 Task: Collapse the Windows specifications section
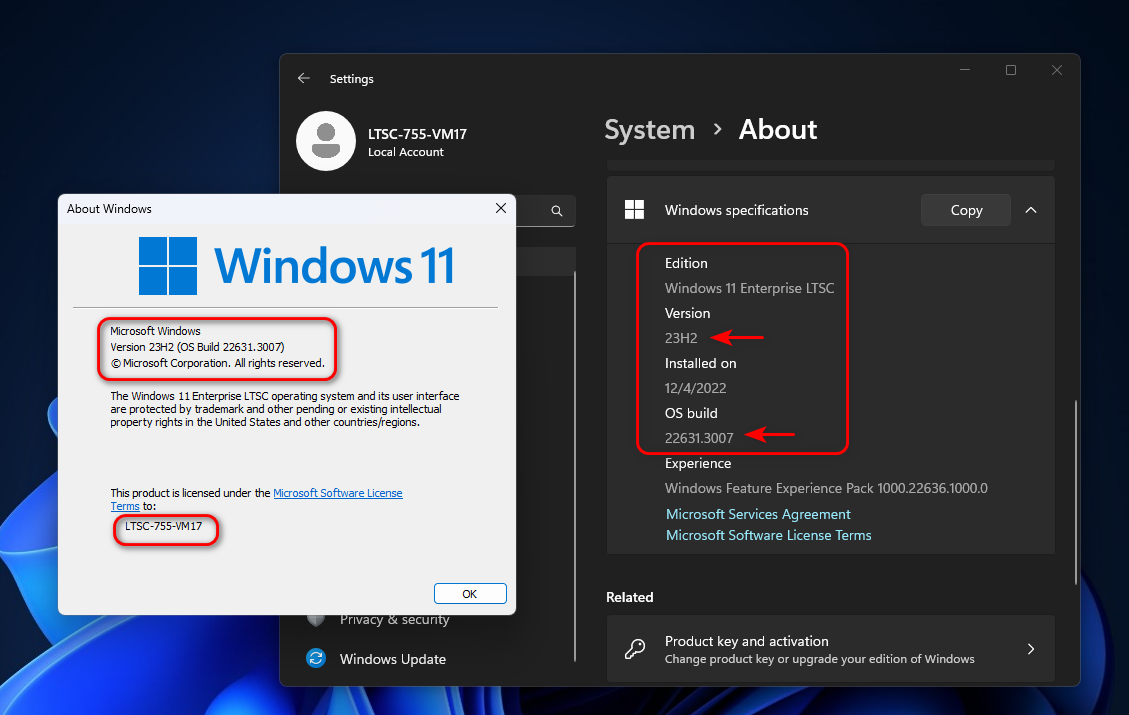tap(1031, 210)
